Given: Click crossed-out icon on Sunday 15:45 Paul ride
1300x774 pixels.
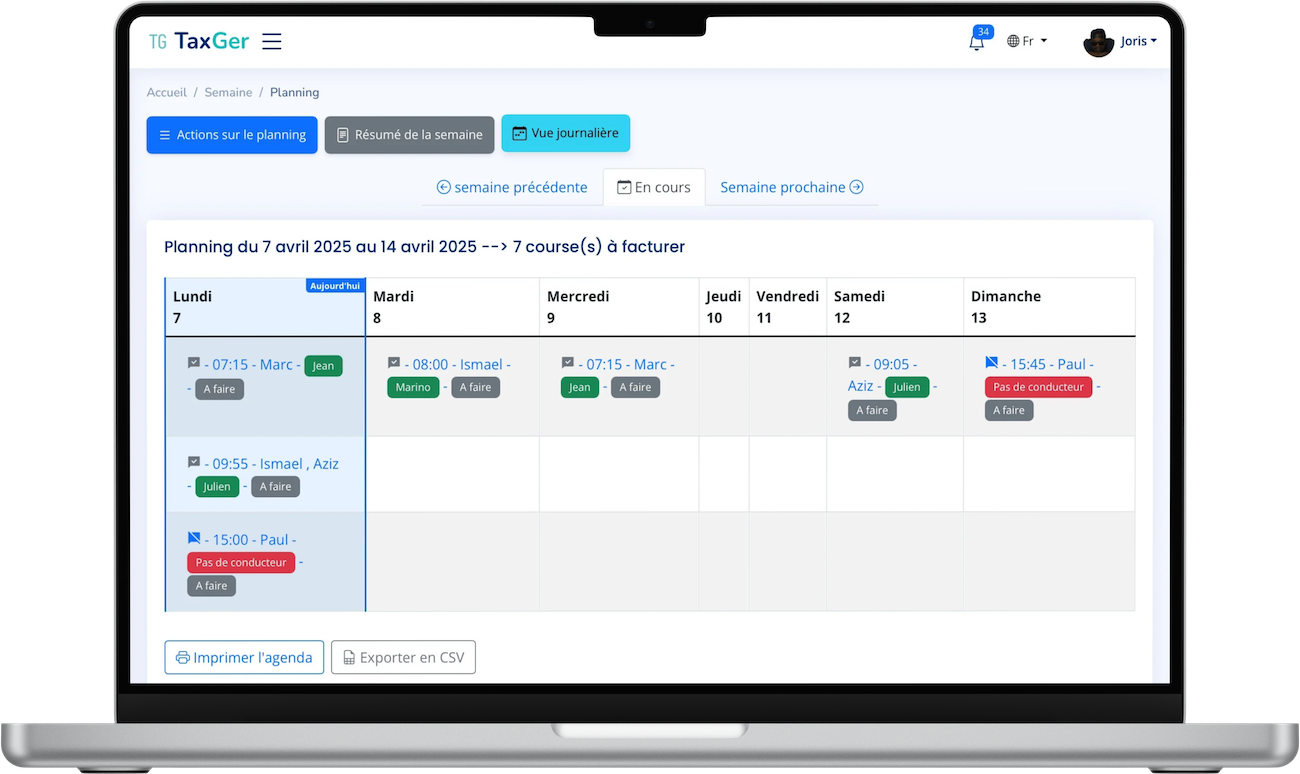Looking at the screenshot, I should point(992,363).
